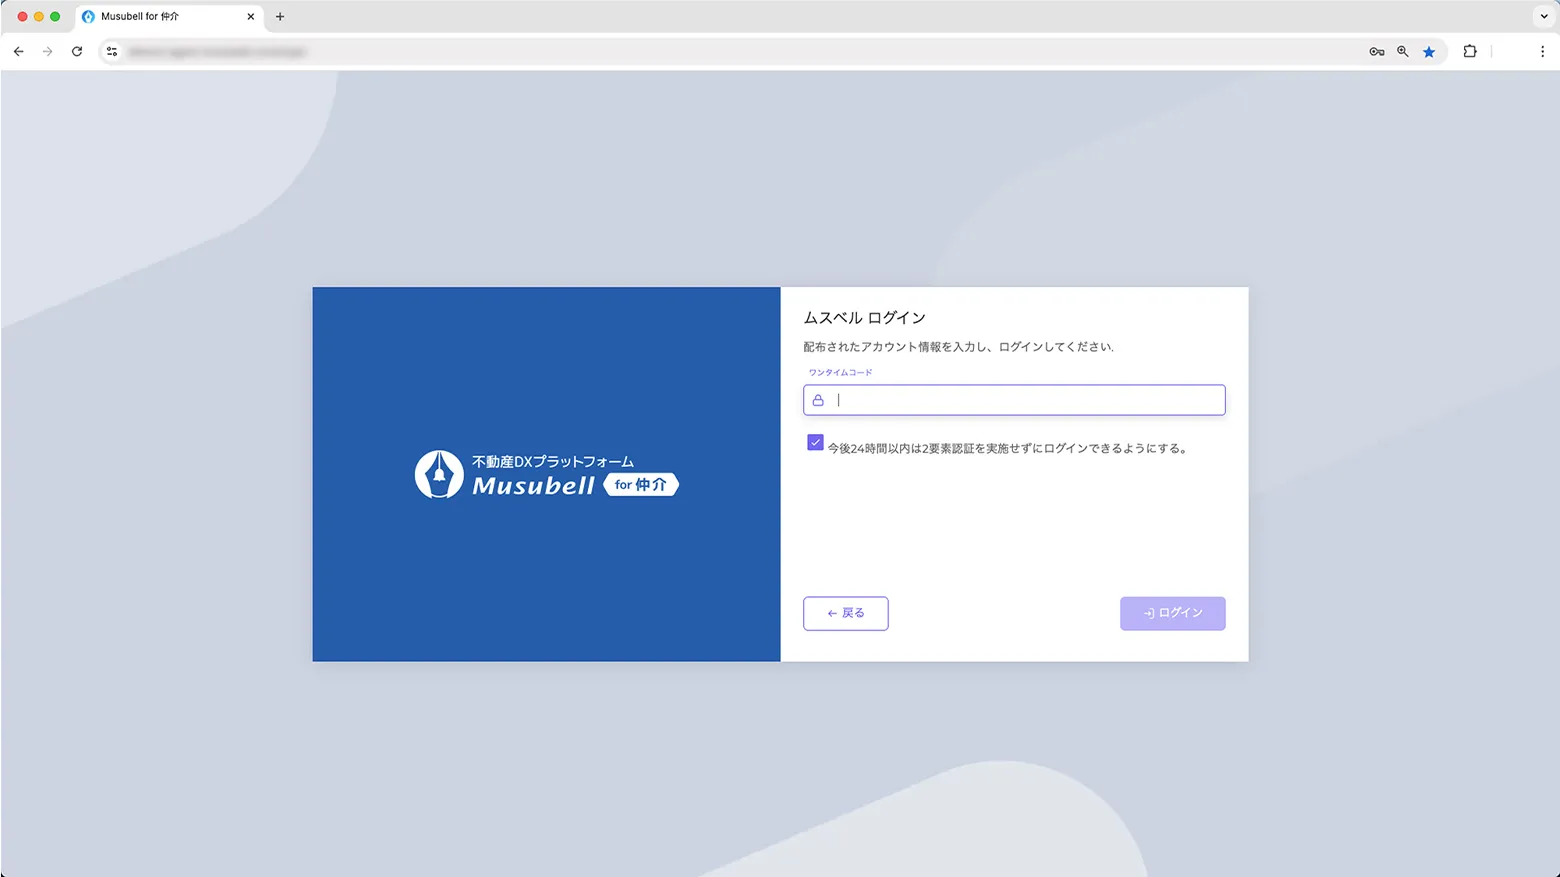Uncheck the 24時間 two-factor skip checkbox

[815, 441]
